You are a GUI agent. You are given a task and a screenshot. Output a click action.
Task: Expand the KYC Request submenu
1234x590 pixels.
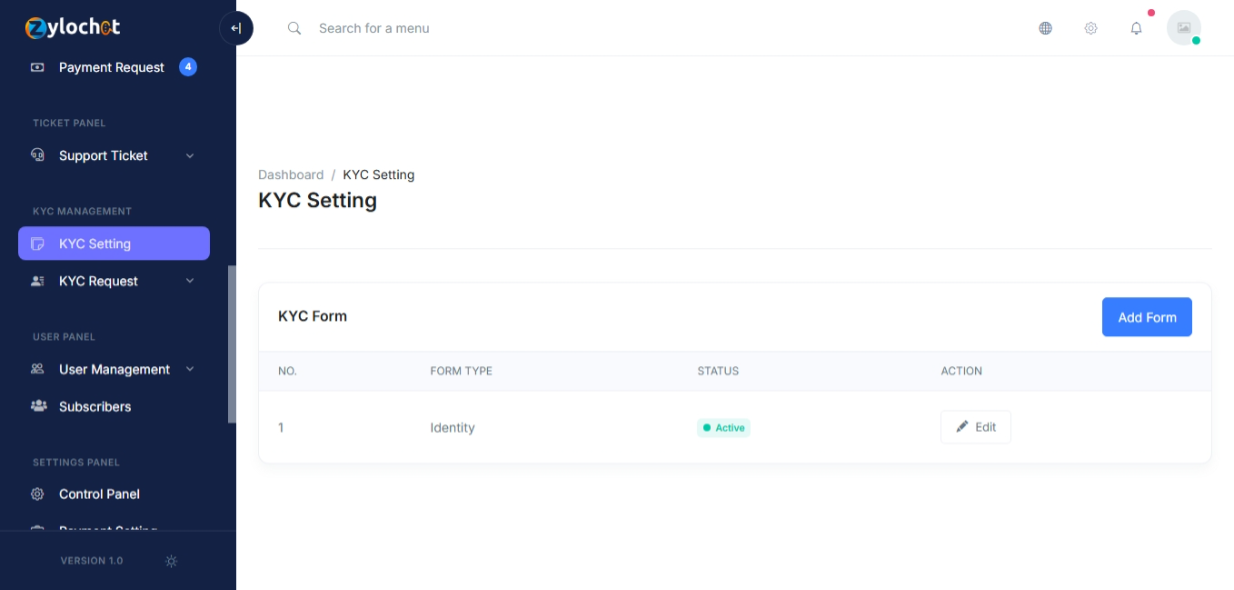click(x=190, y=281)
